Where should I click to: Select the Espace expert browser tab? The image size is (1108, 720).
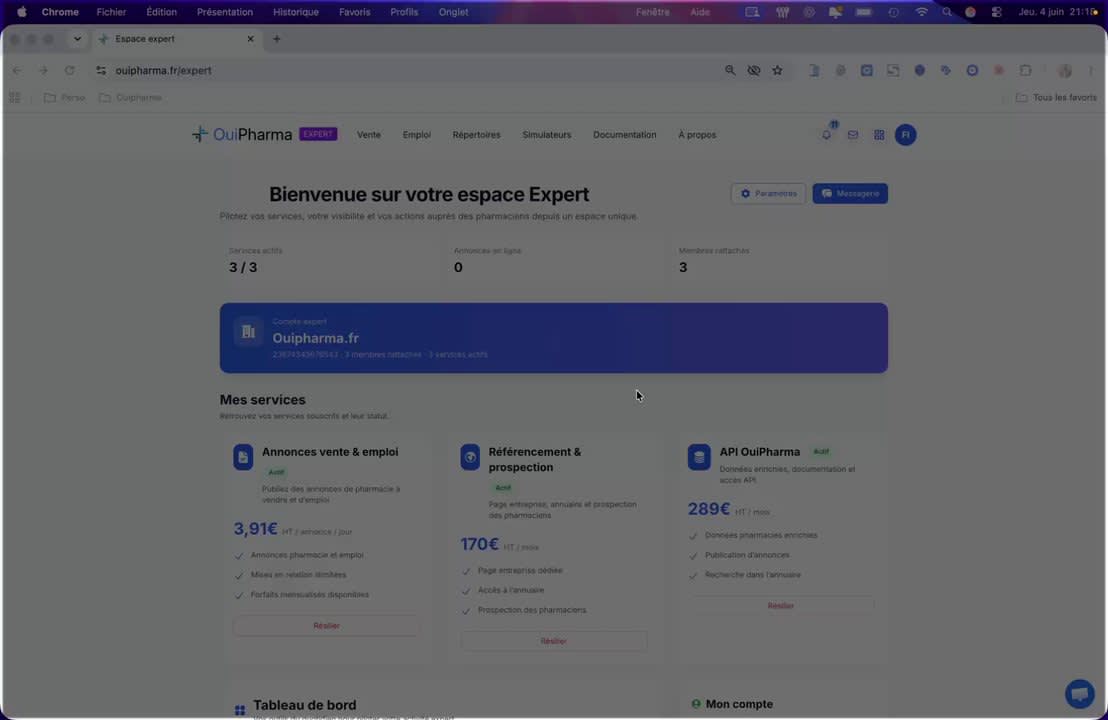pos(177,39)
